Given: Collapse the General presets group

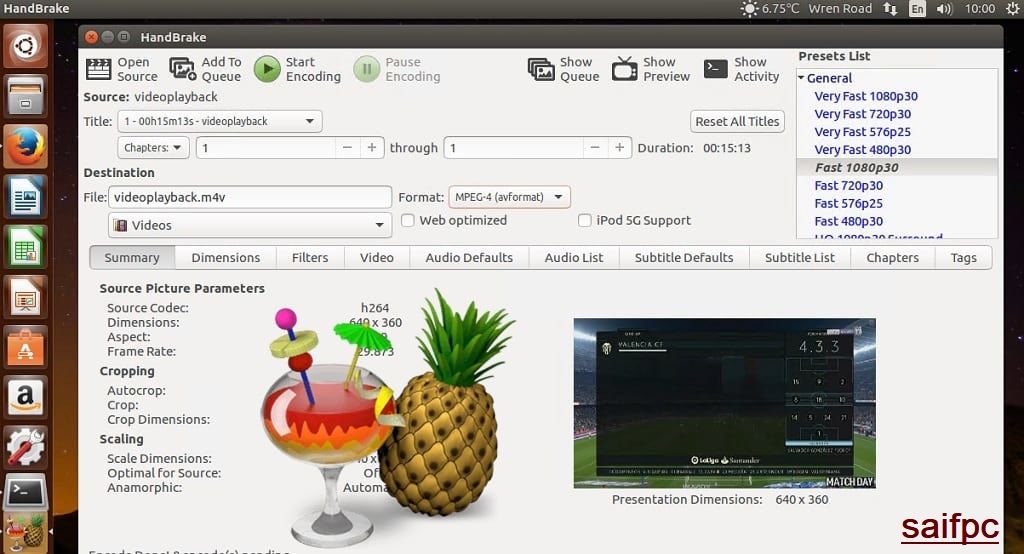Looking at the screenshot, I should coord(801,78).
